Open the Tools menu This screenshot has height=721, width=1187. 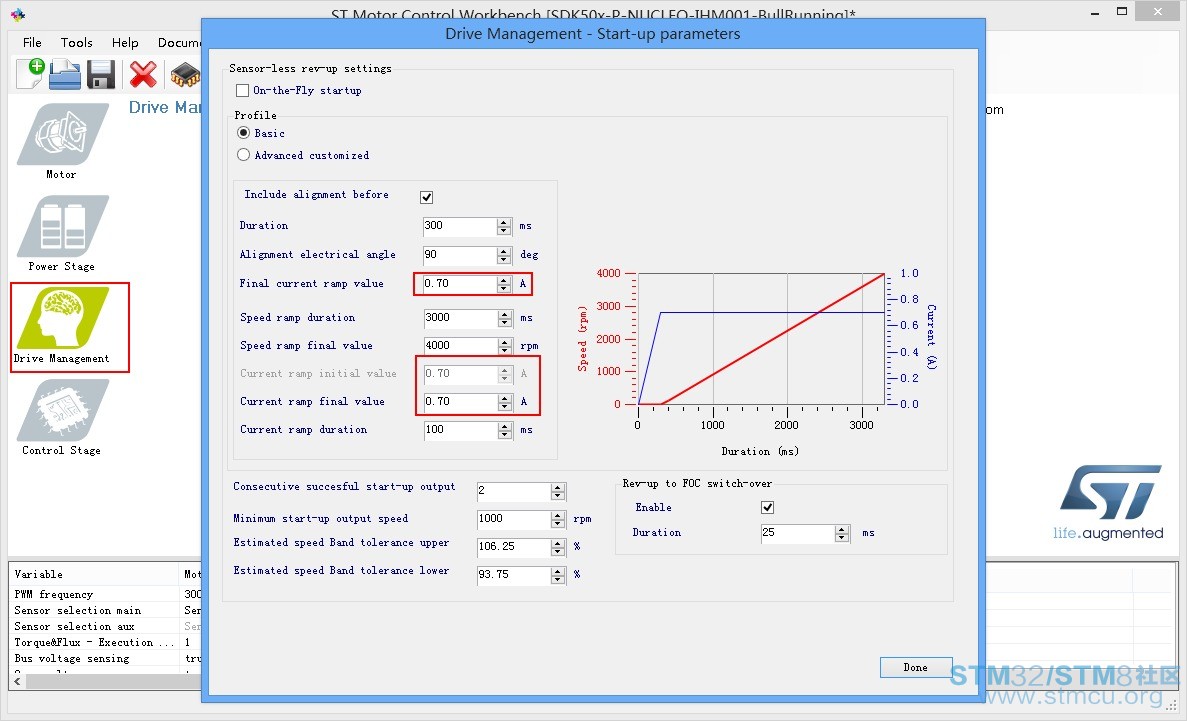pyautogui.click(x=76, y=42)
